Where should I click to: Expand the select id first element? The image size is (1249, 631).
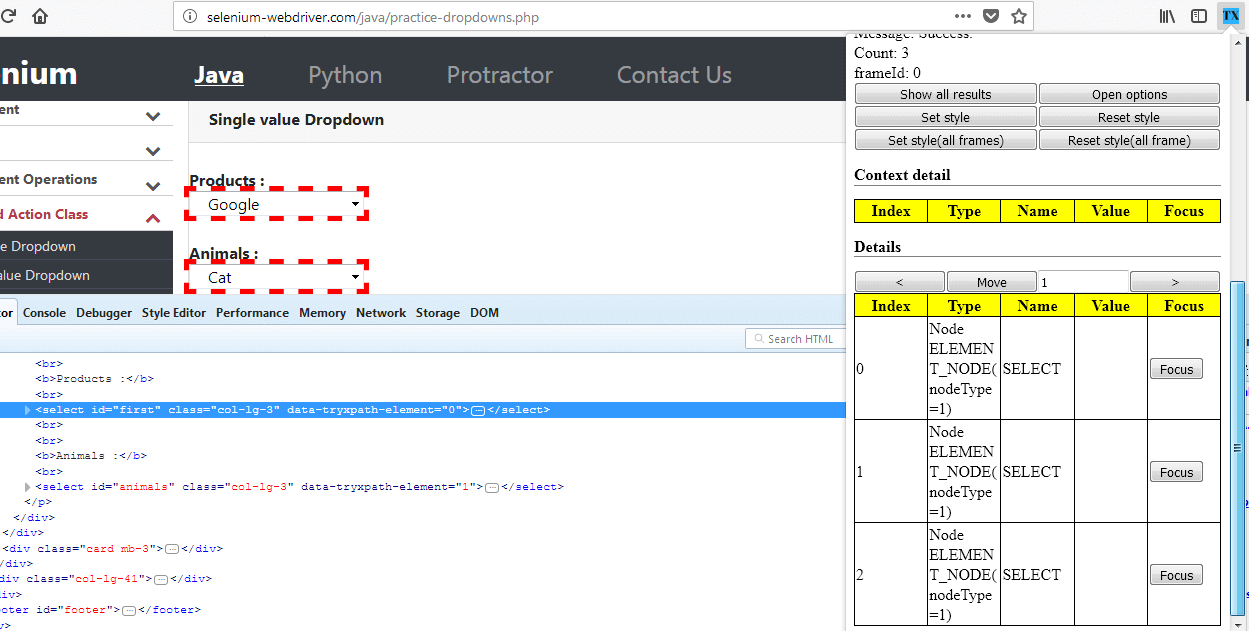click(27, 409)
